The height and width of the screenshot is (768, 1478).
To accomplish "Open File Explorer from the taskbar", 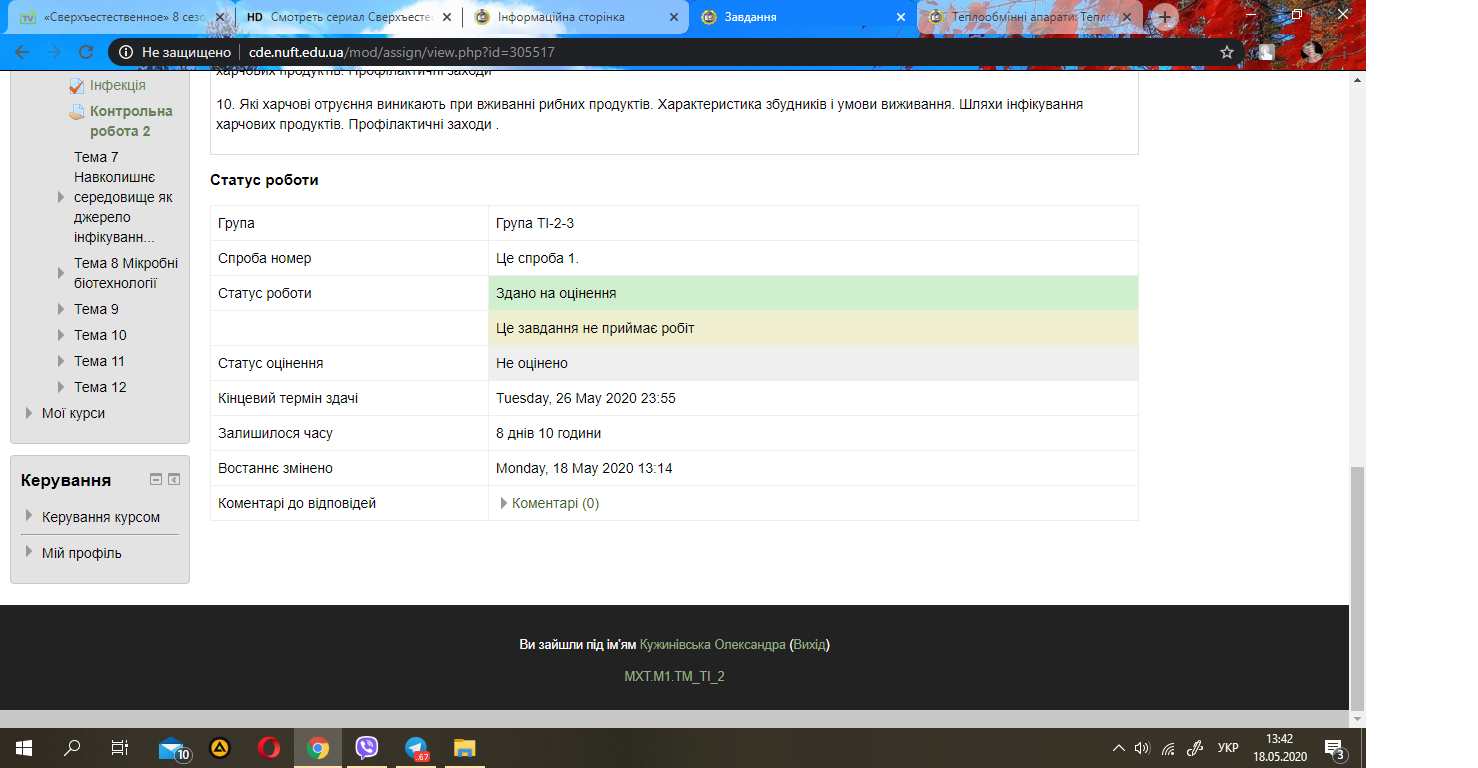I will coord(465,747).
